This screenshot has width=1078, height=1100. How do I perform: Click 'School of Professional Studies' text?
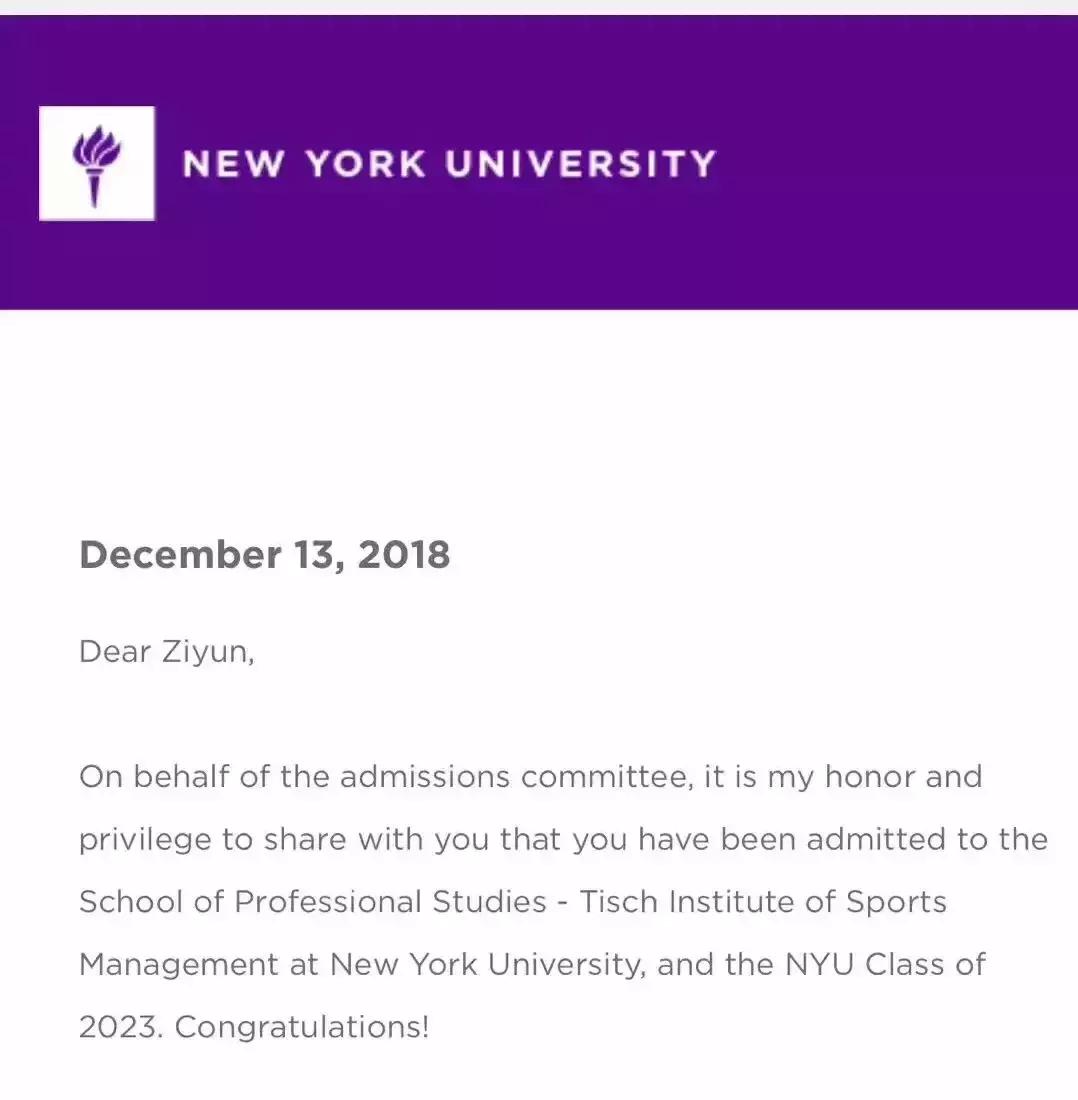[312, 902]
